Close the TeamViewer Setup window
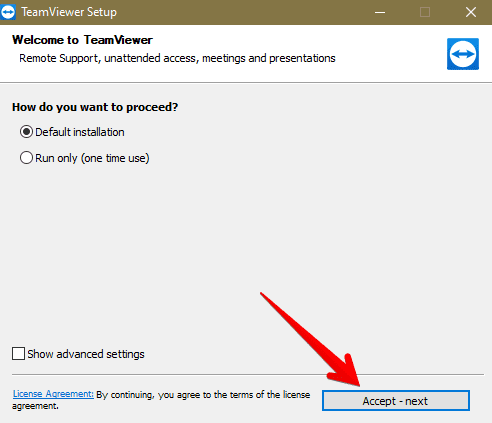 [x=471, y=12]
